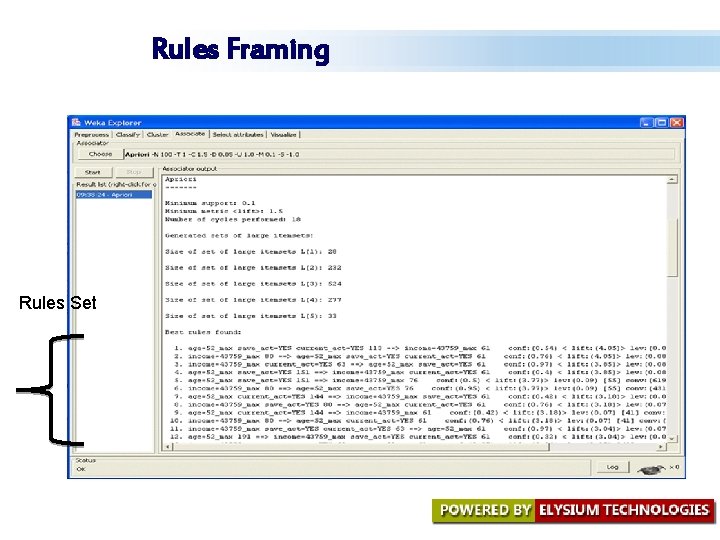Image resolution: width=720 pixels, height=540 pixels.
Task: Click rule number 12 in output
Action: point(418,437)
